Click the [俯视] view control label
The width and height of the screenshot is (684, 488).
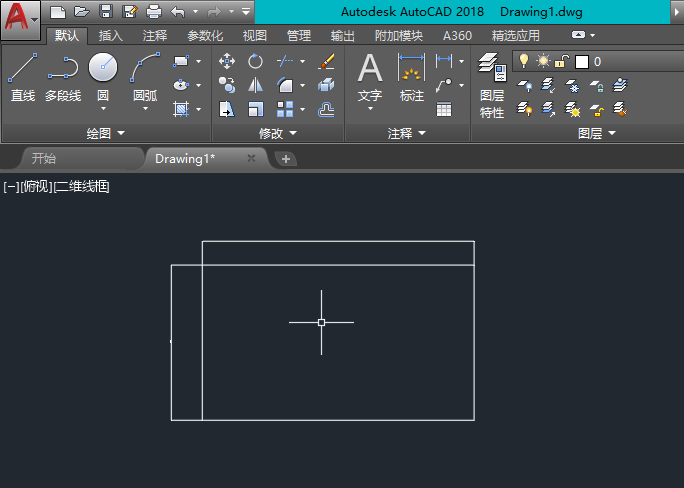tap(37, 187)
